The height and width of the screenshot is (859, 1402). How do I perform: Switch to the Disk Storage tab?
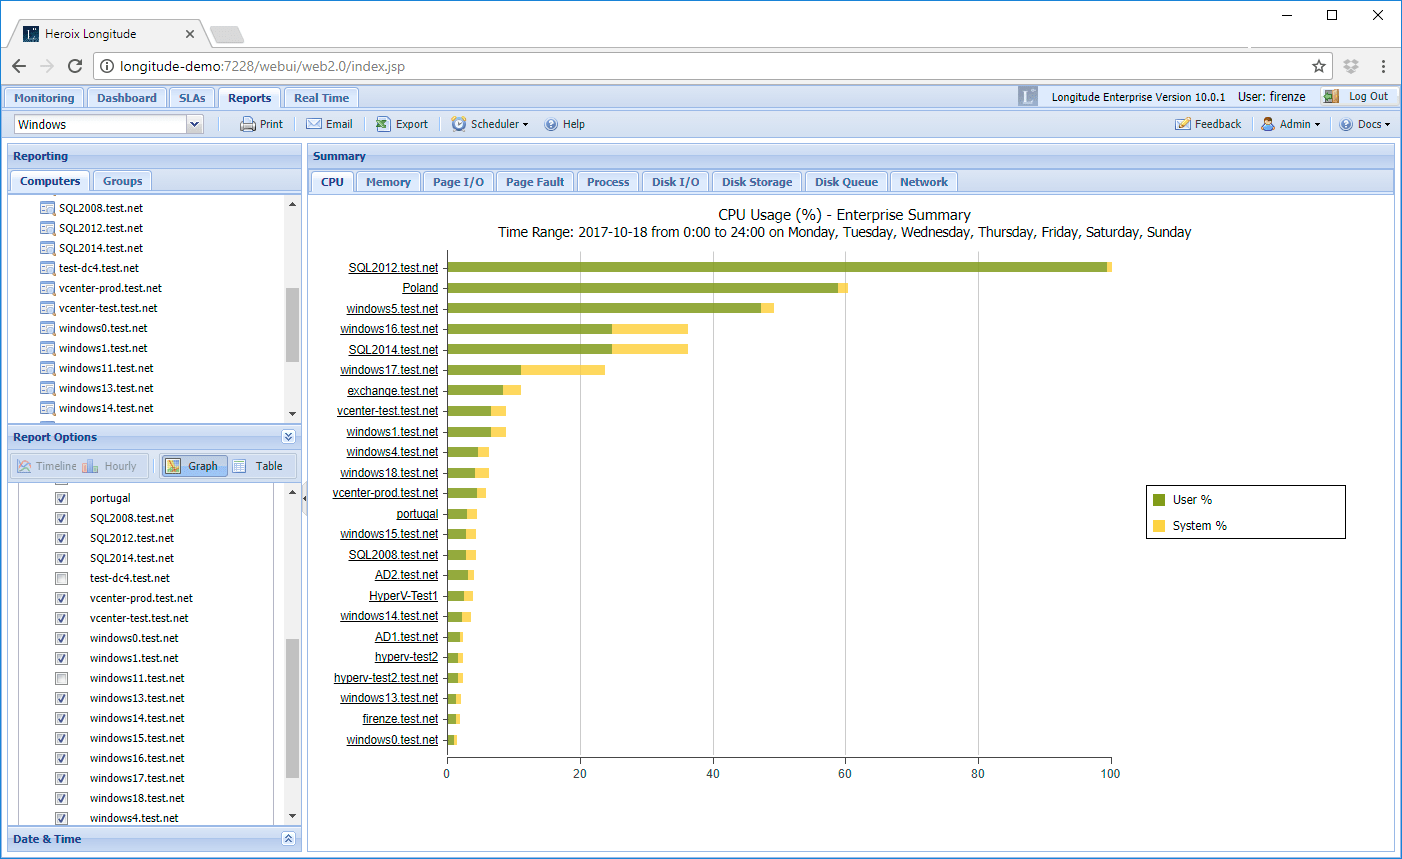757,182
